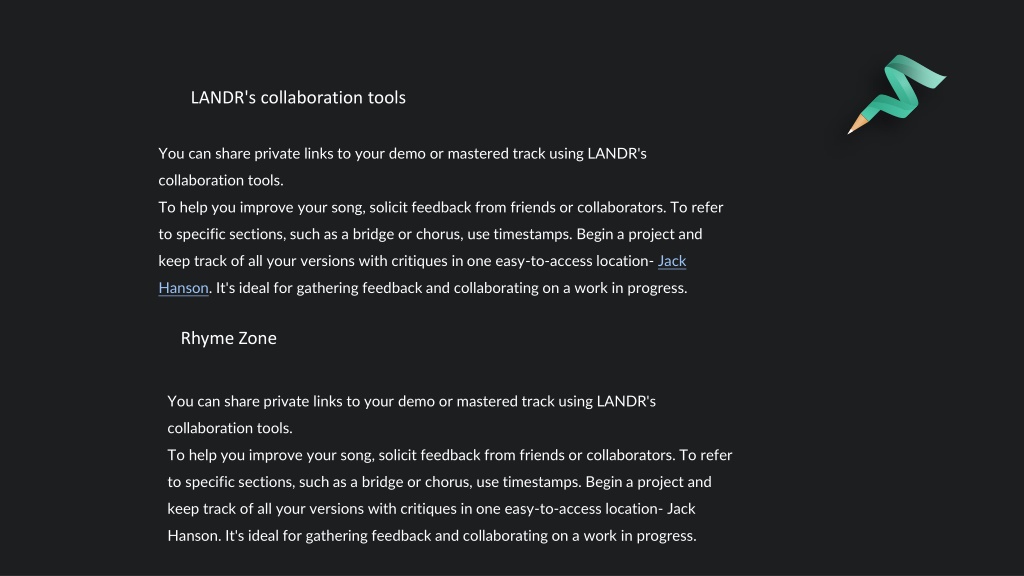Click word "timestamps" in the LANDR's collaboration section

[x=532, y=234]
